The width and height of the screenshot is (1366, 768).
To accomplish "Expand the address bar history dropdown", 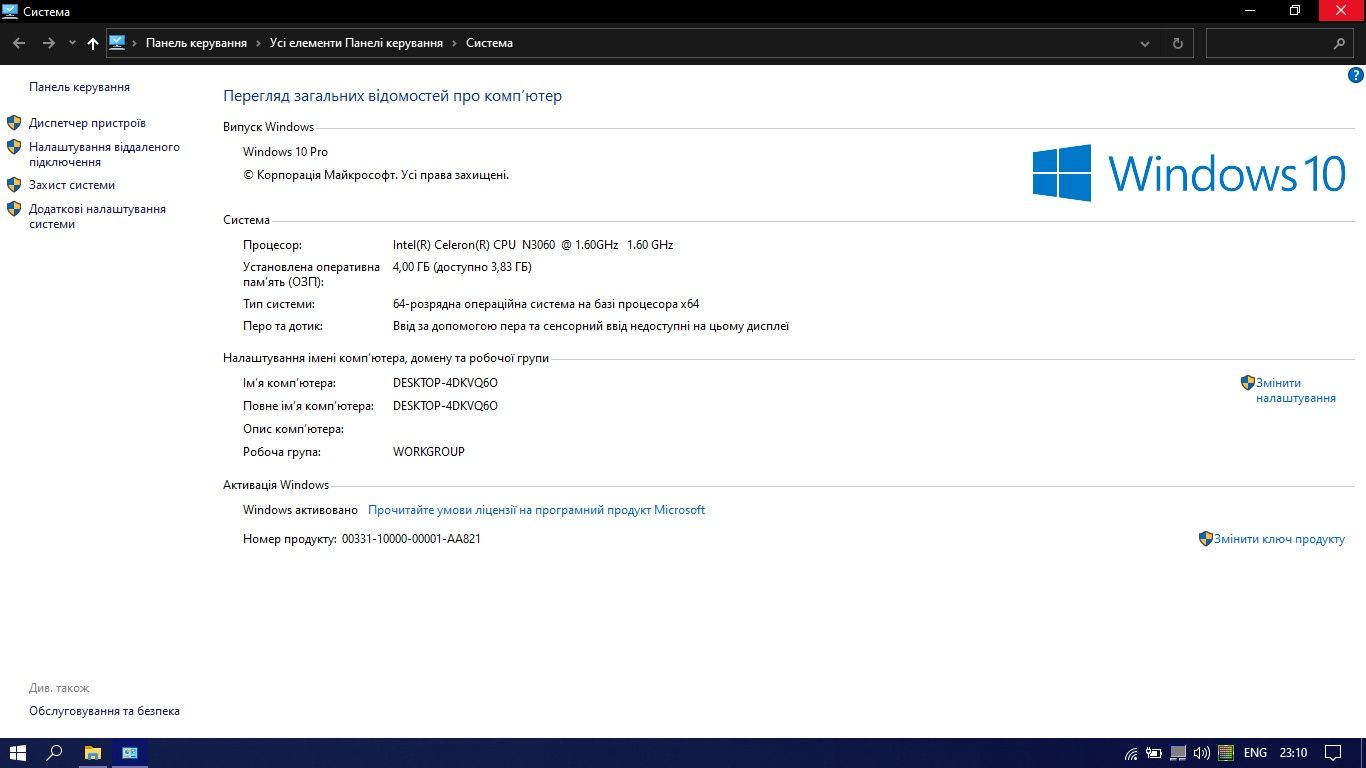I will (x=1145, y=43).
